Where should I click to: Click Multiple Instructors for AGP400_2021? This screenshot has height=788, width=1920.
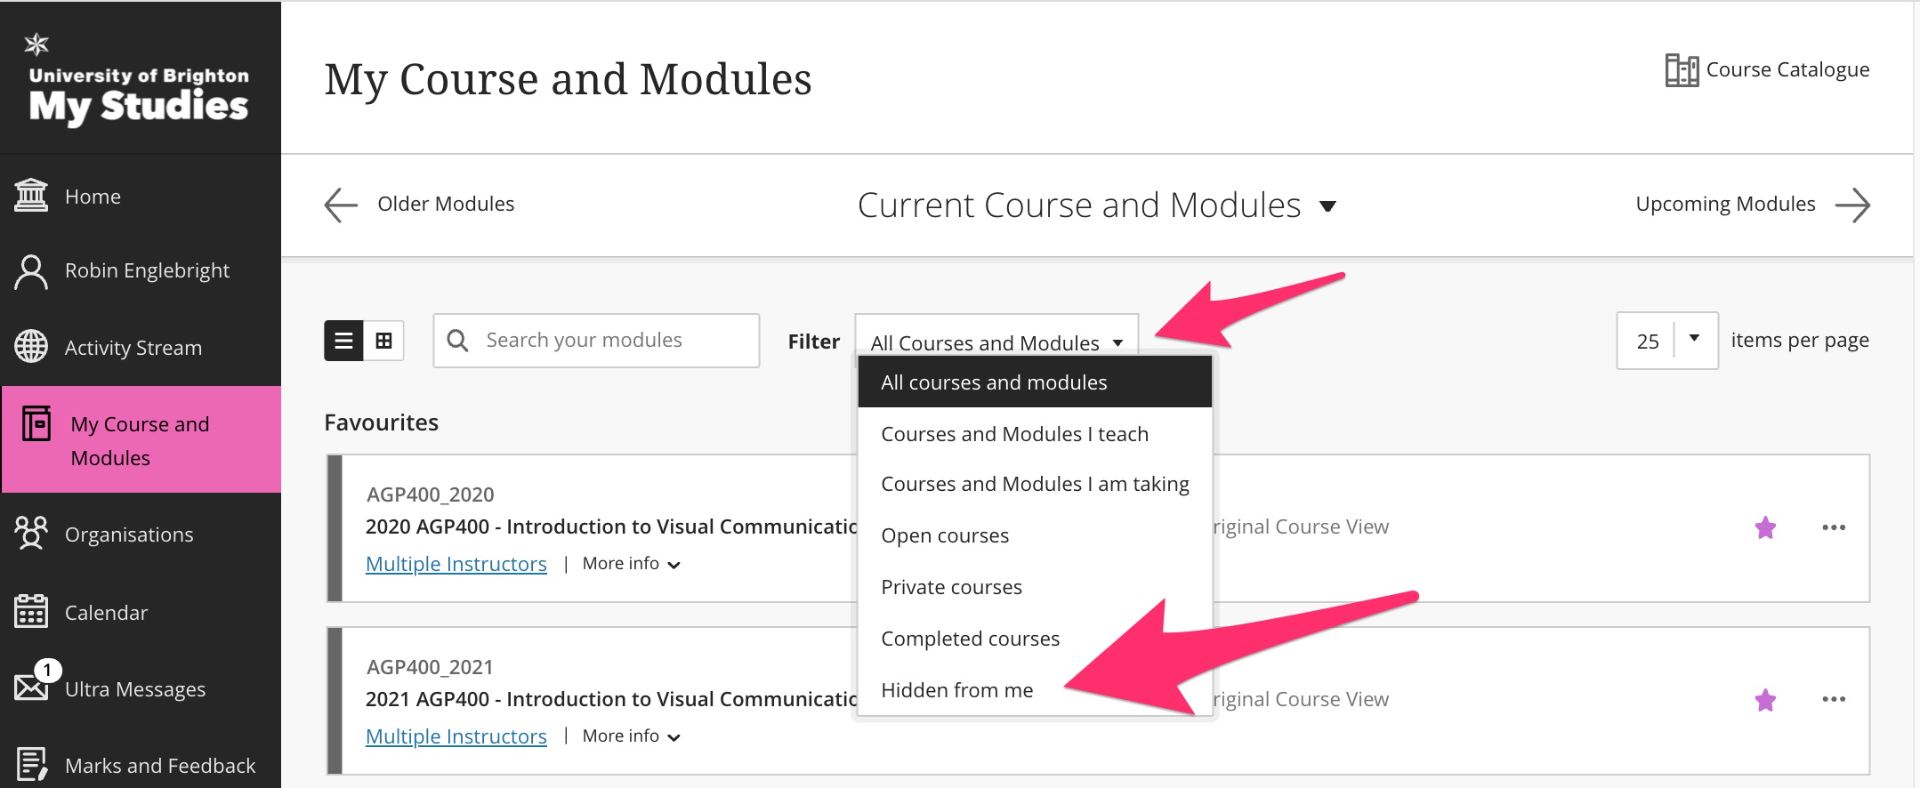(x=456, y=736)
